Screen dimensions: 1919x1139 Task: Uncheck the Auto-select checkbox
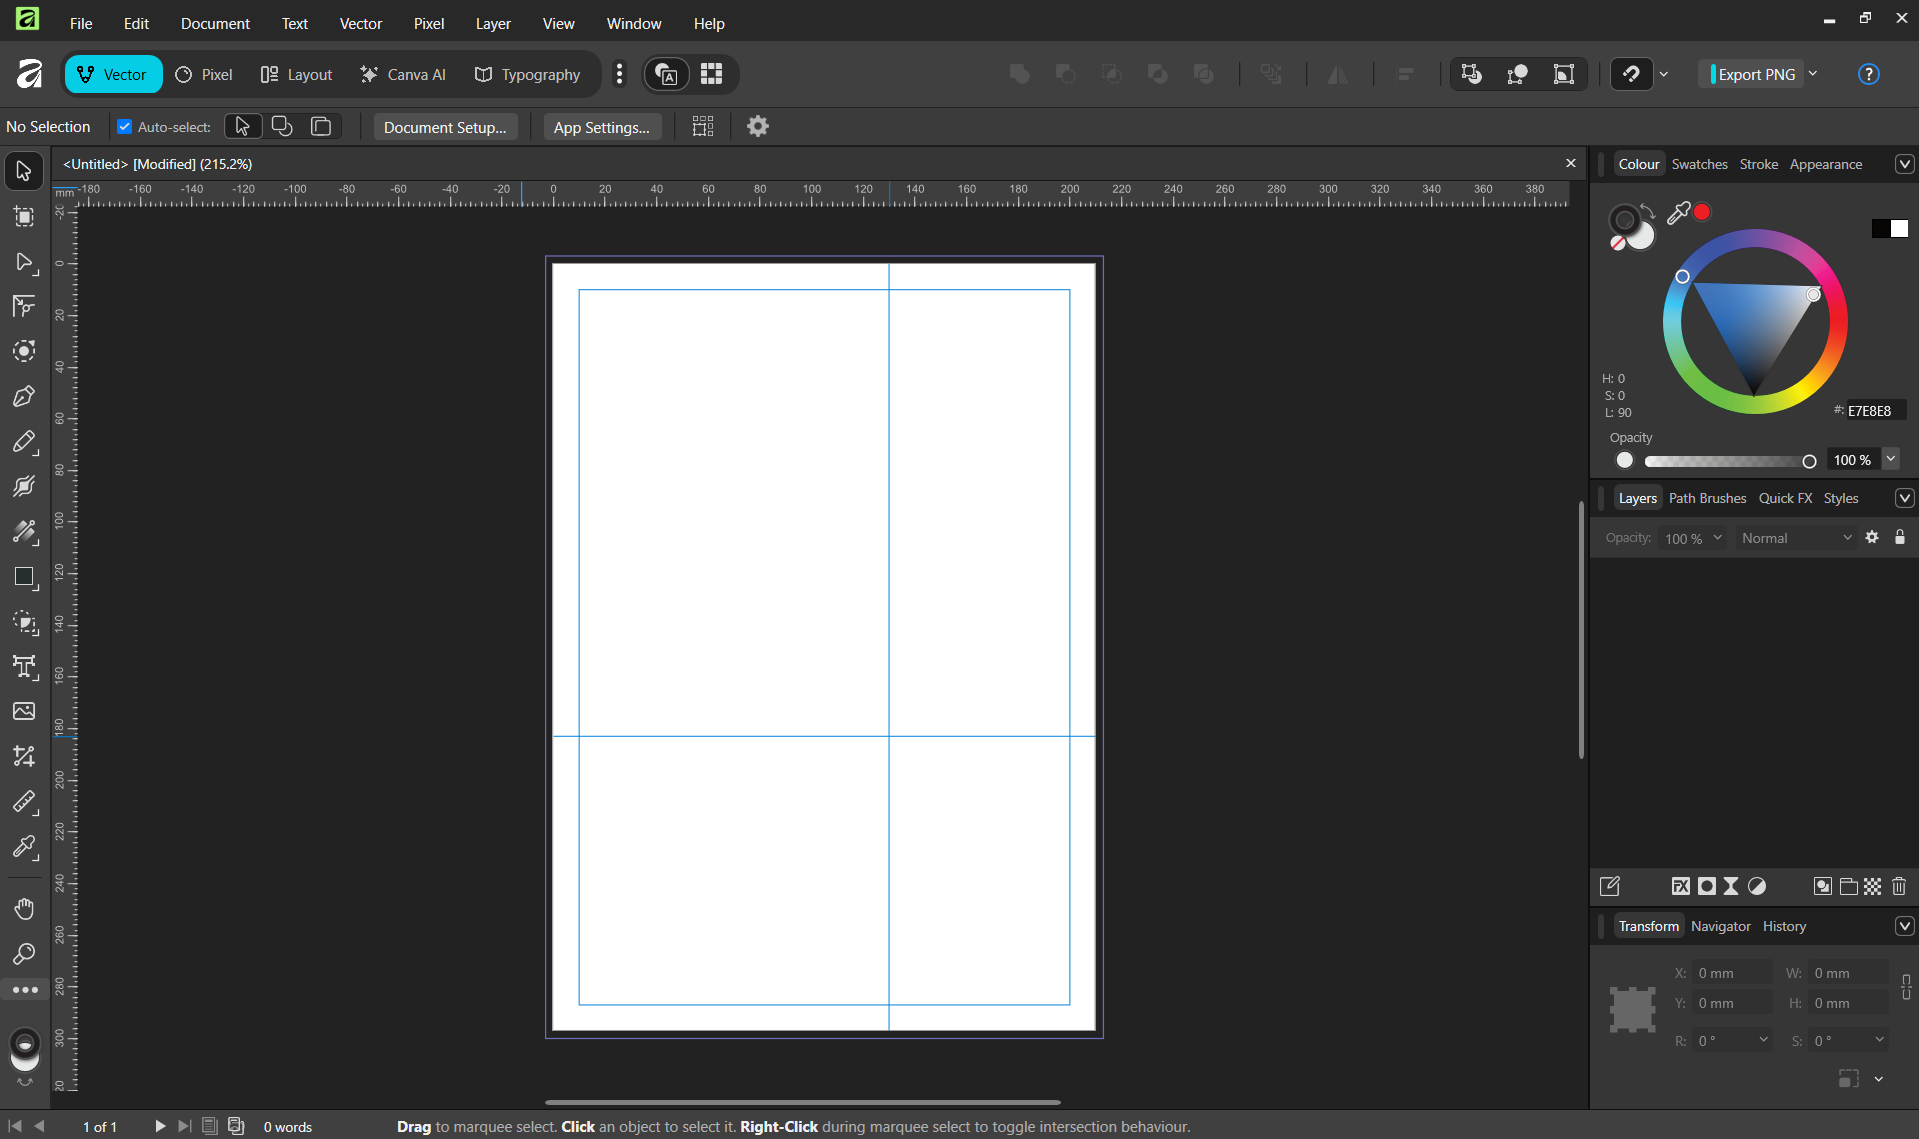[x=125, y=127]
